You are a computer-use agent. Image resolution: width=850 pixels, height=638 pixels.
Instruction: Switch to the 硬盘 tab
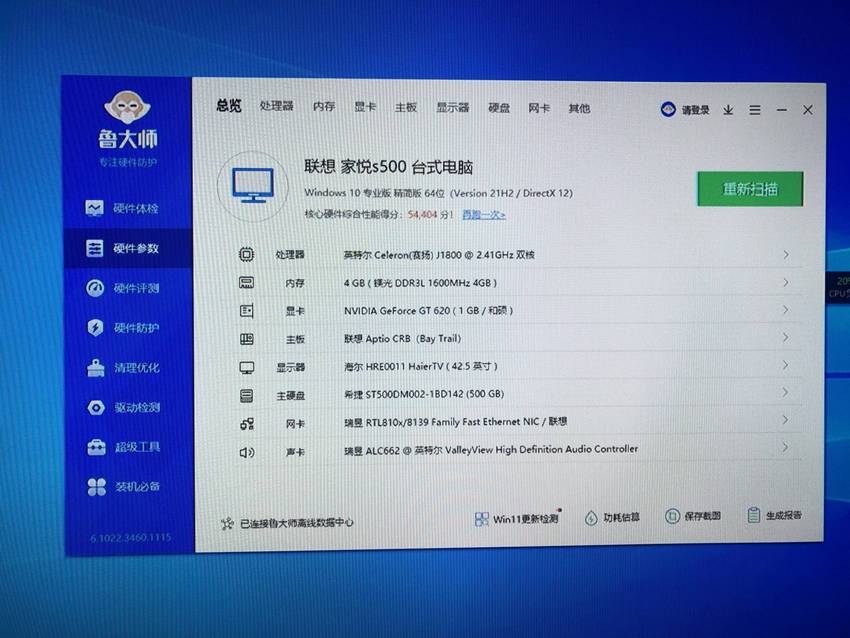tap(499, 108)
